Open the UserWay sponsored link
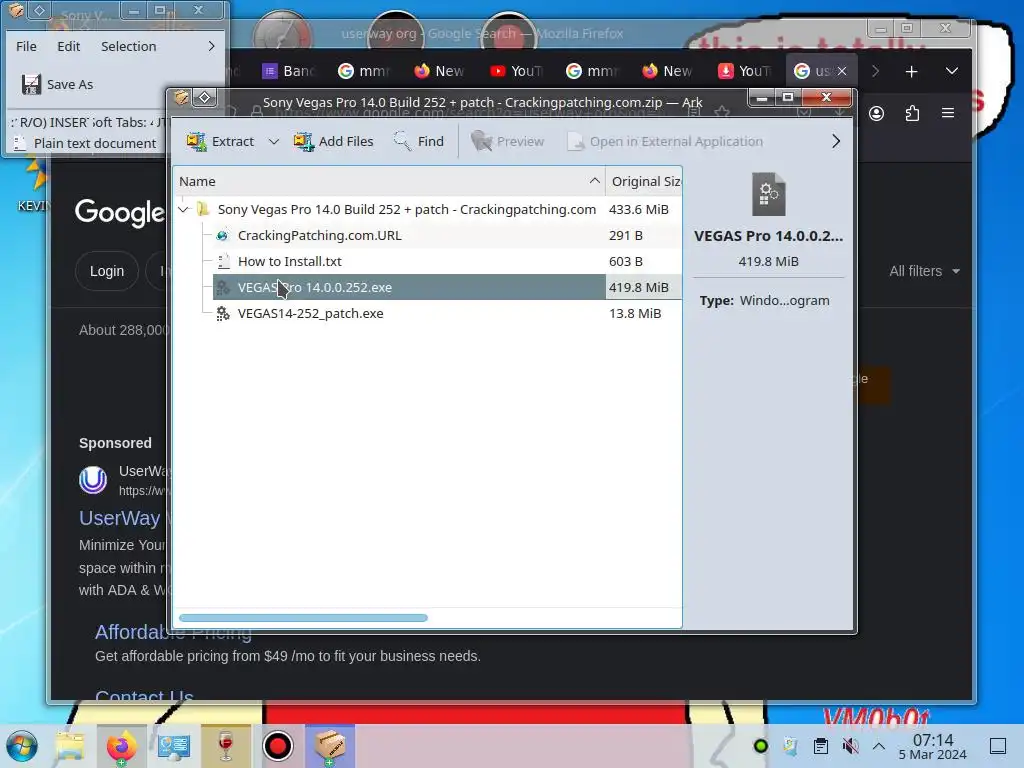The image size is (1024, 768). [x=120, y=517]
